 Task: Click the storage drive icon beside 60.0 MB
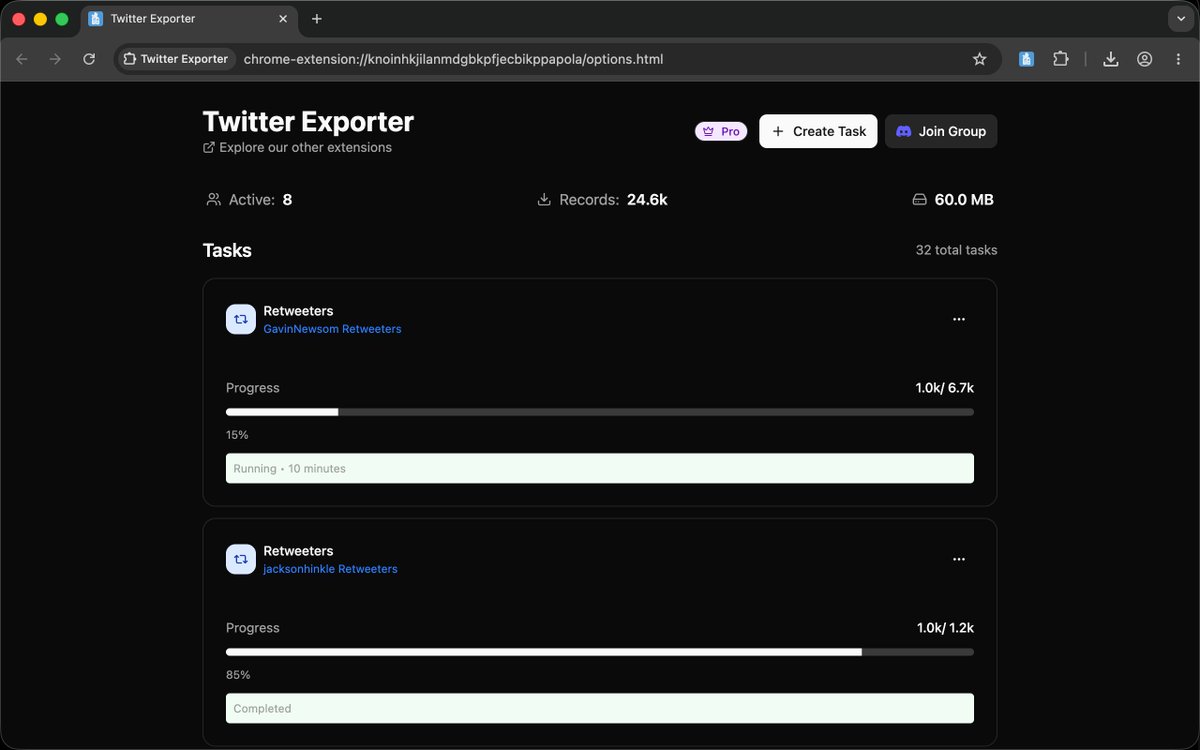coord(920,200)
